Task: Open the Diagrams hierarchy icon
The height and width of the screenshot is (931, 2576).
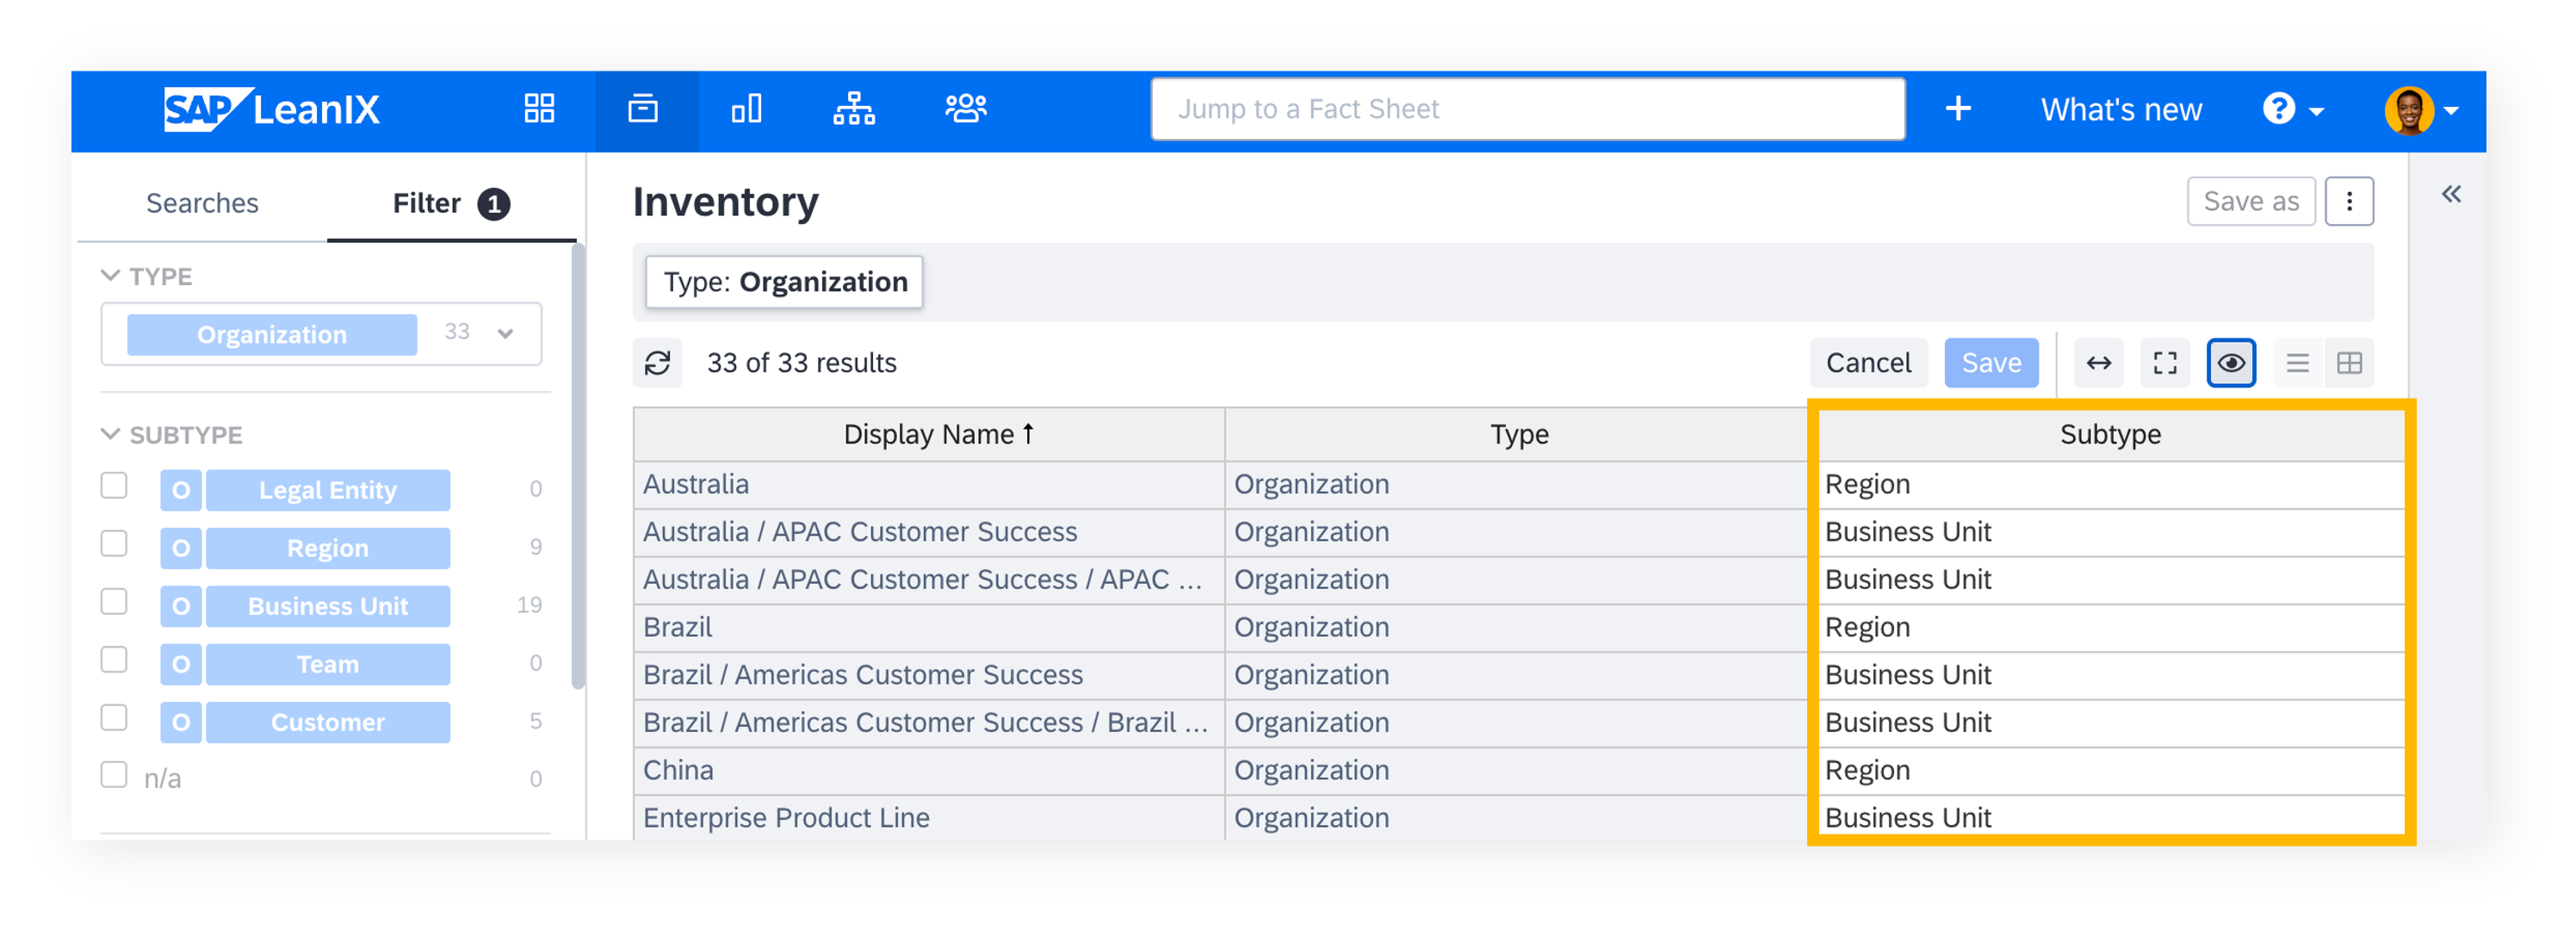Action: pyautogui.click(x=854, y=108)
